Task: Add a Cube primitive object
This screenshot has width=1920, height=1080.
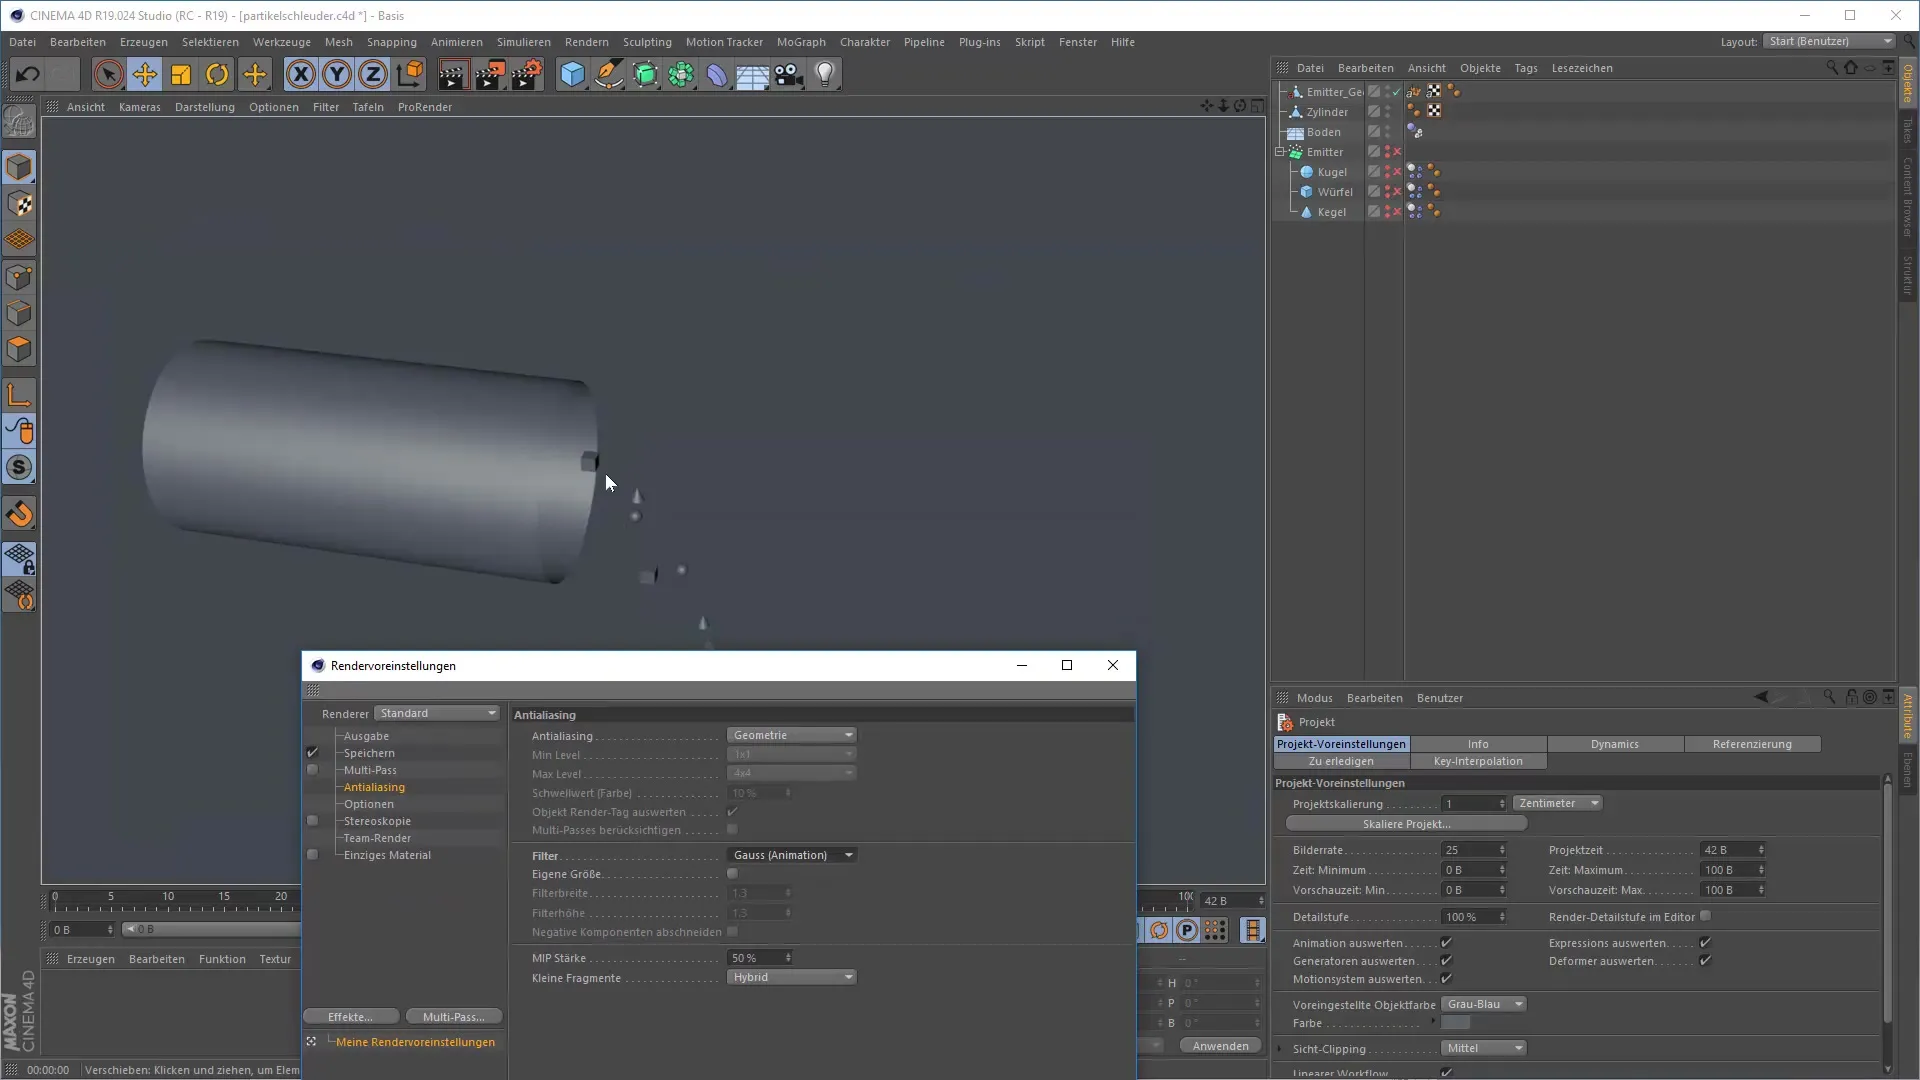Action: 572,74
